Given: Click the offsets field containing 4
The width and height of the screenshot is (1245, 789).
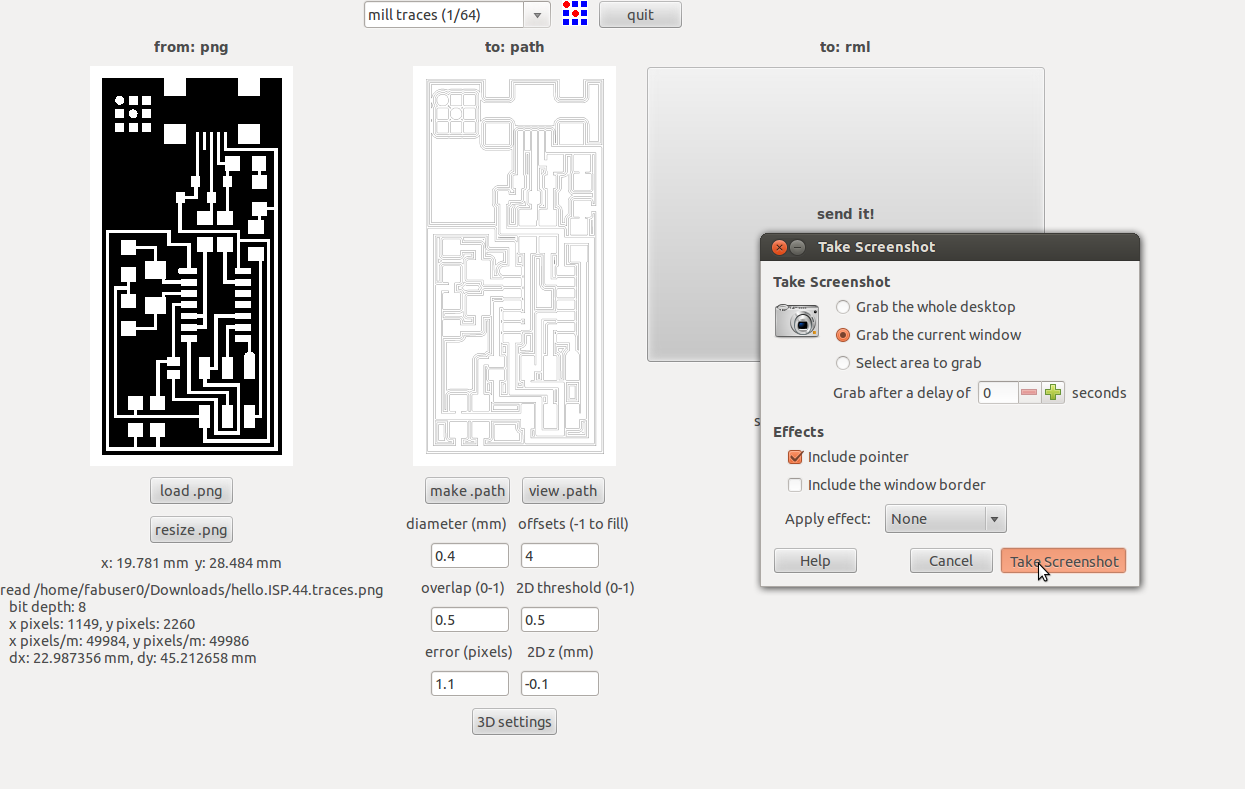Looking at the screenshot, I should [560, 556].
